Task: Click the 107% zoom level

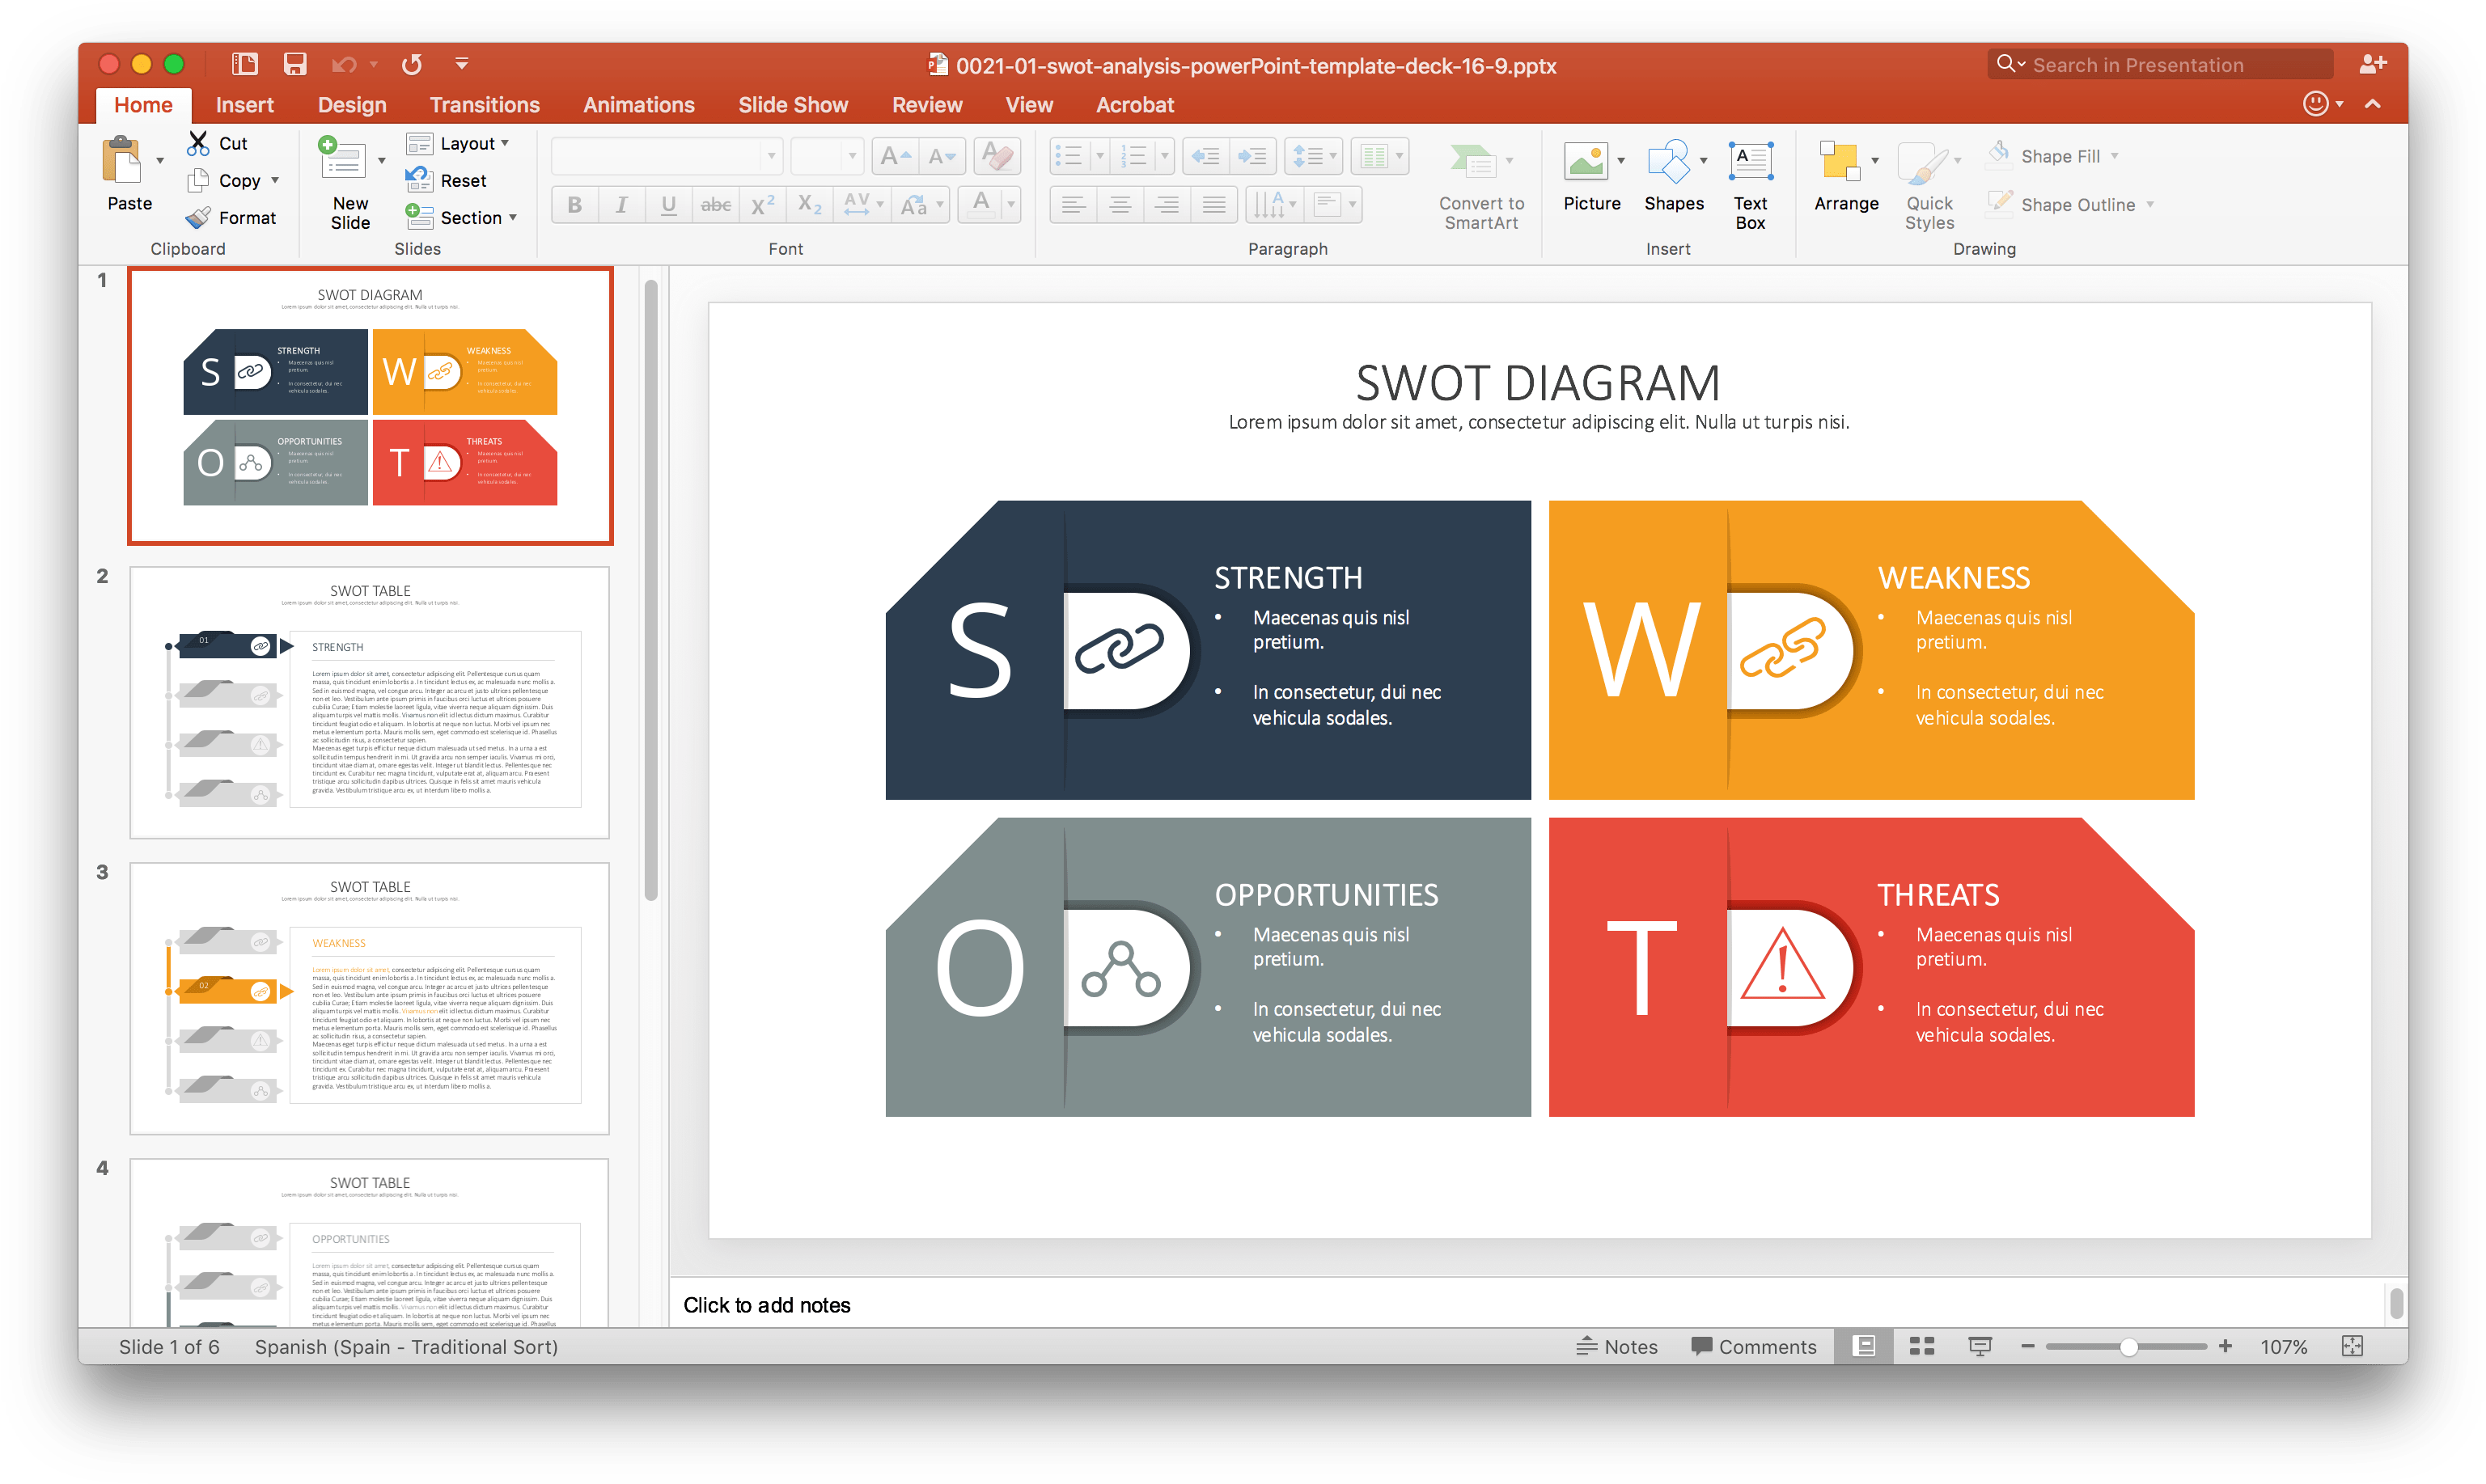Action: coord(2283,1346)
